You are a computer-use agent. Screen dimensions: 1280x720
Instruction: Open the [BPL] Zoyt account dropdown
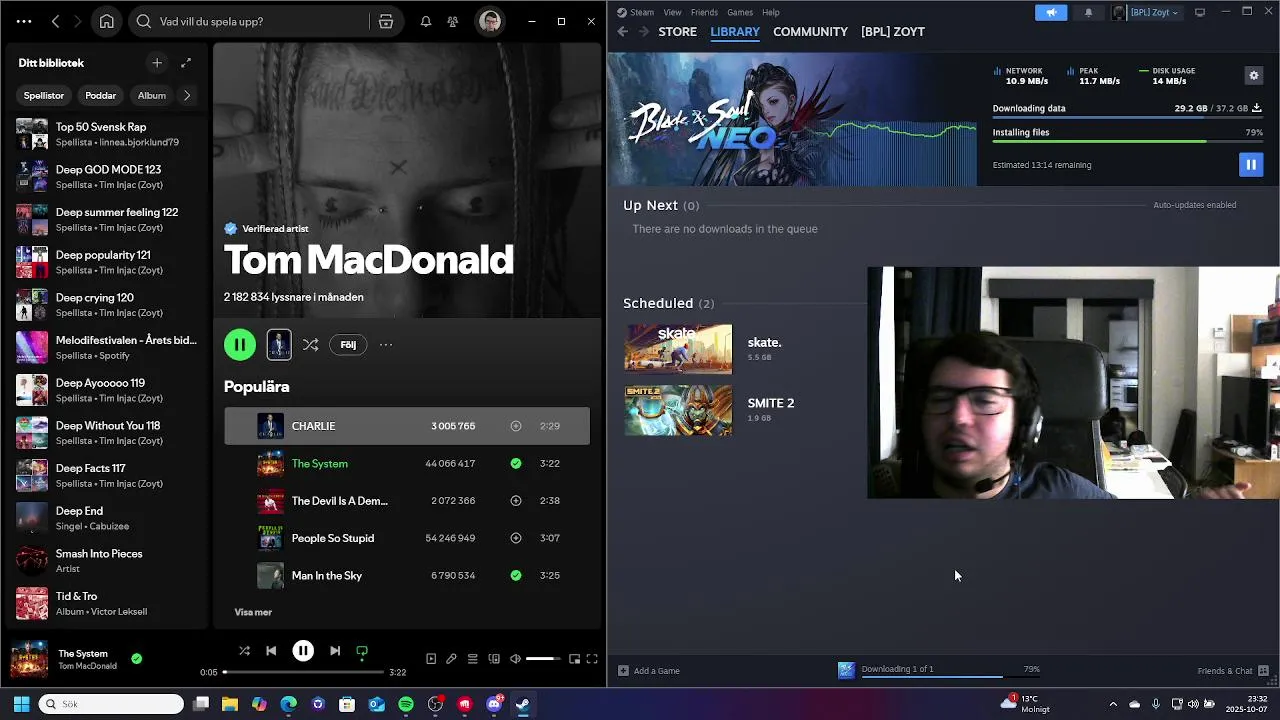tap(1146, 12)
